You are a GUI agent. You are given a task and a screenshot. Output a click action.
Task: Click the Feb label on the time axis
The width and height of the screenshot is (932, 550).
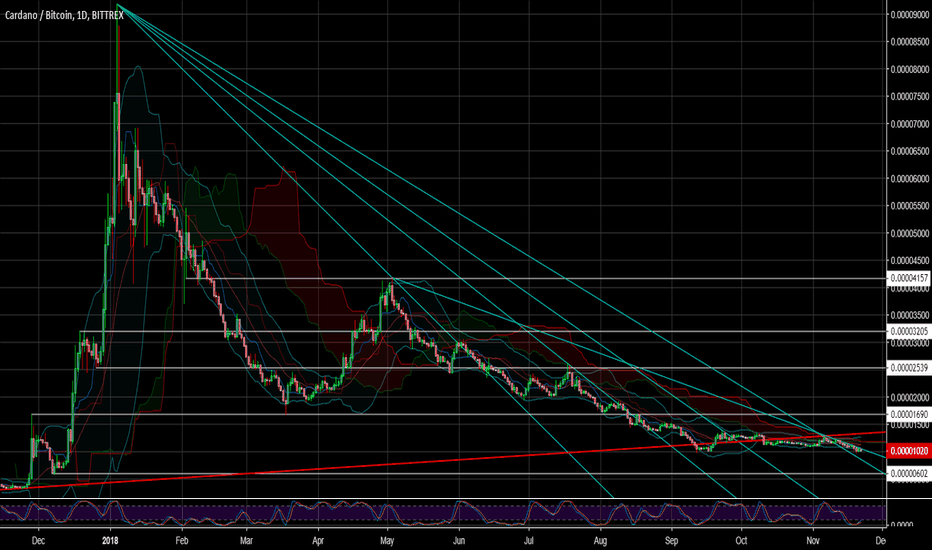[x=181, y=540]
